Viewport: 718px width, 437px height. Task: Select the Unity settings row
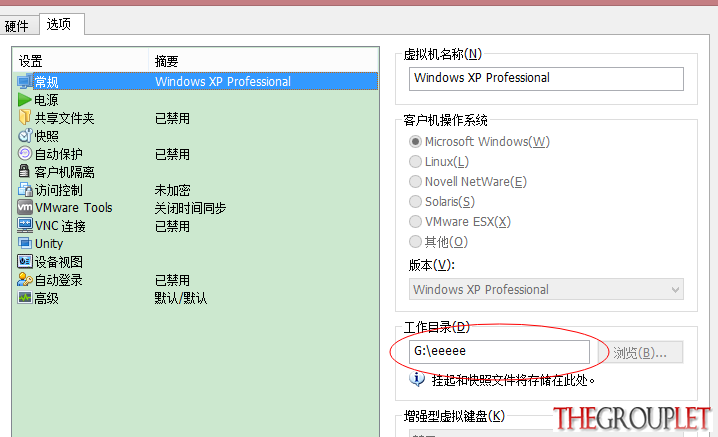tap(197, 244)
